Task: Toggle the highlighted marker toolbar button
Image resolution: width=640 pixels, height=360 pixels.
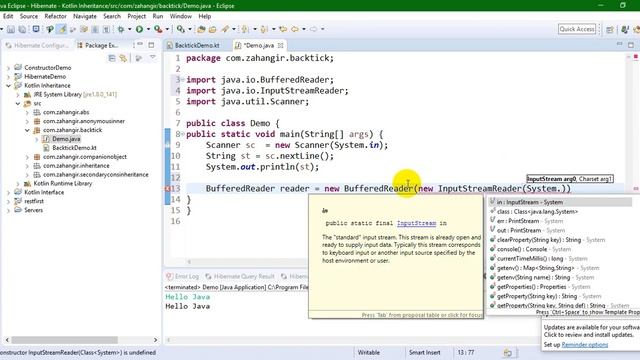Action: click(x=62, y=29)
